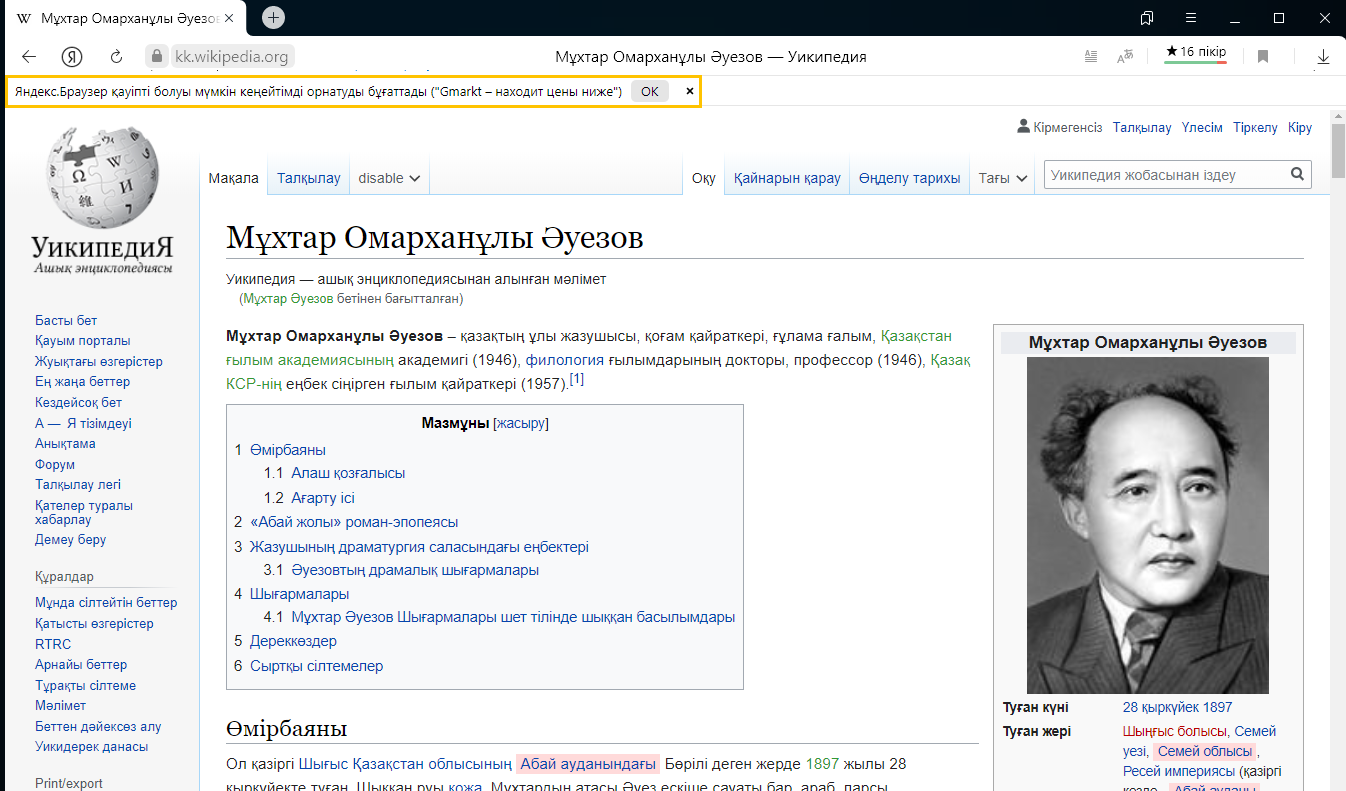Open reader mode icon in address bar

[x=1091, y=57]
